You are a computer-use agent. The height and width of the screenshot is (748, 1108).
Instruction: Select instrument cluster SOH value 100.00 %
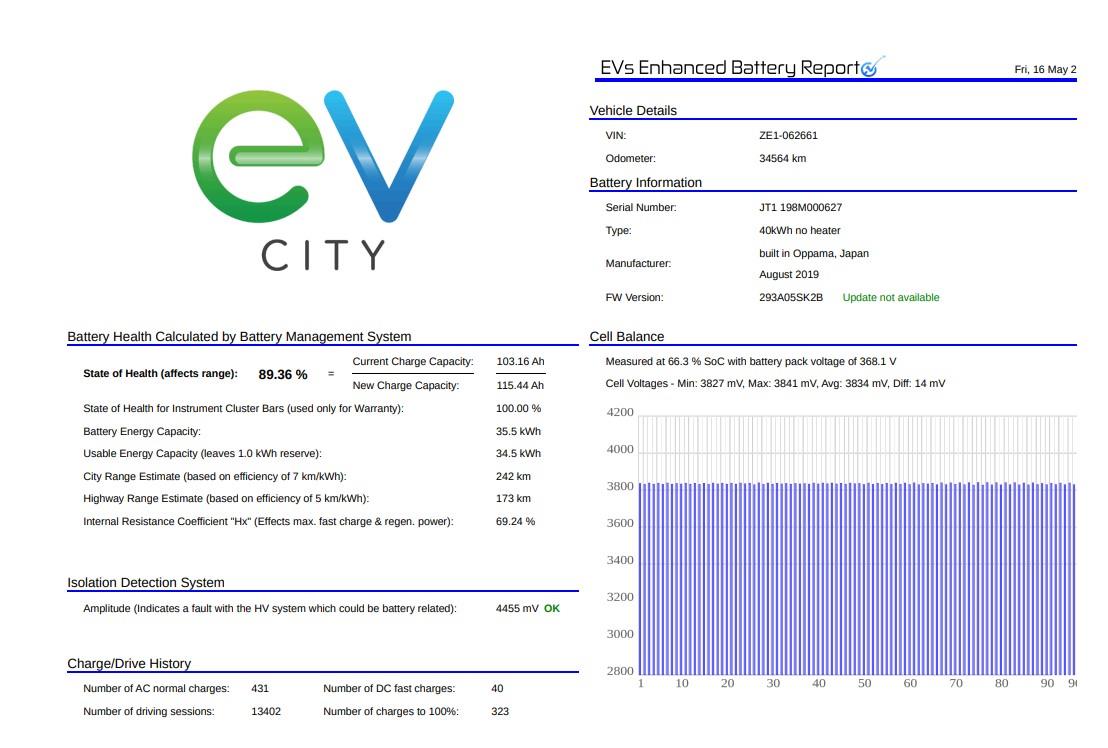518,408
